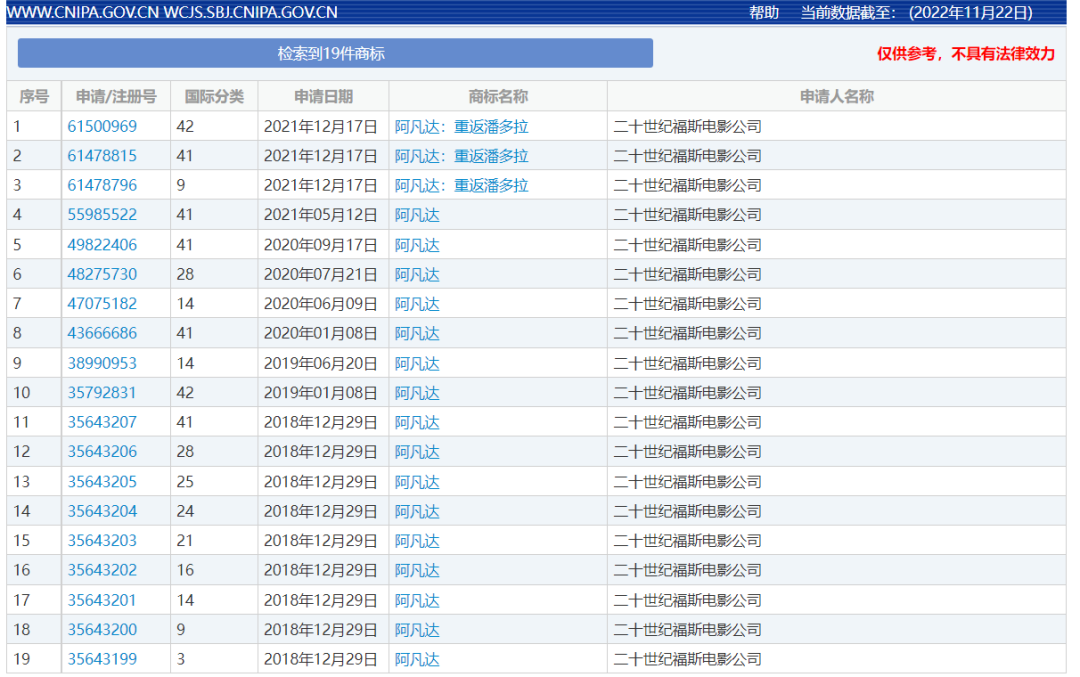Open 阿凡达：重返潘多拉 trademark in row 1
The height and width of the screenshot is (677, 1080).
[461, 127]
